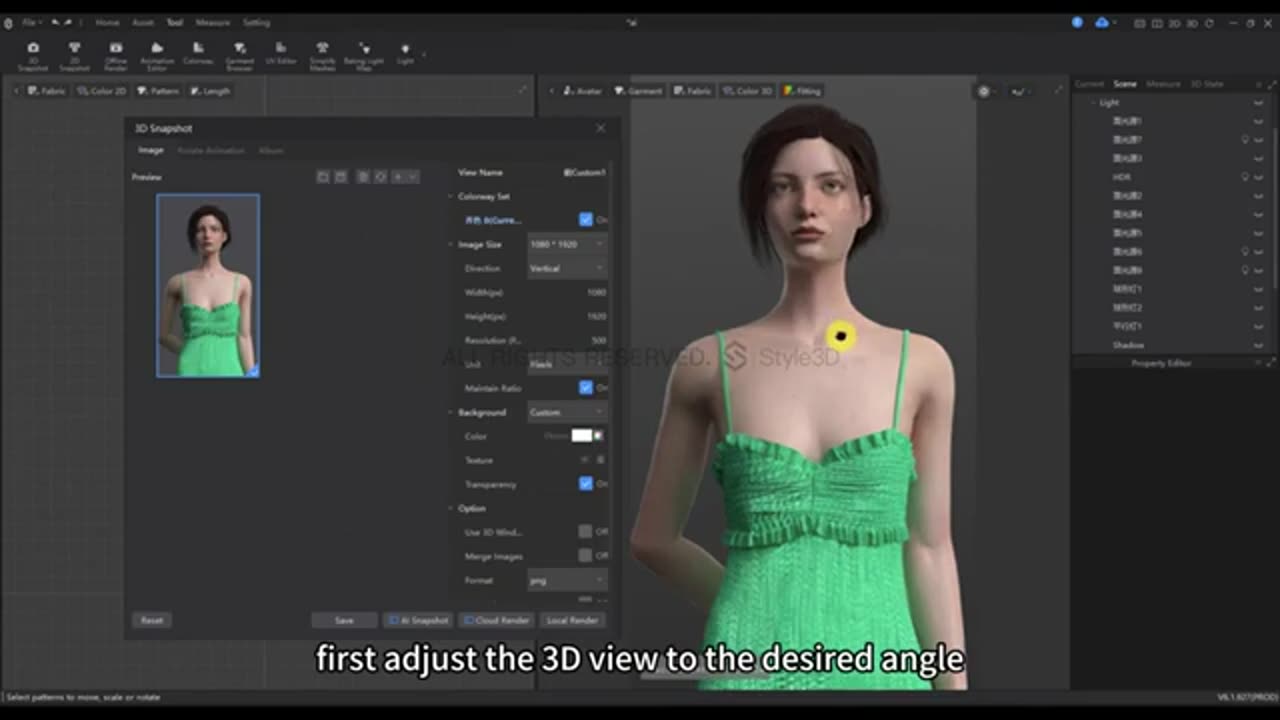
Task: Open the Image Size 1080*1920 dropdown
Action: pos(566,244)
